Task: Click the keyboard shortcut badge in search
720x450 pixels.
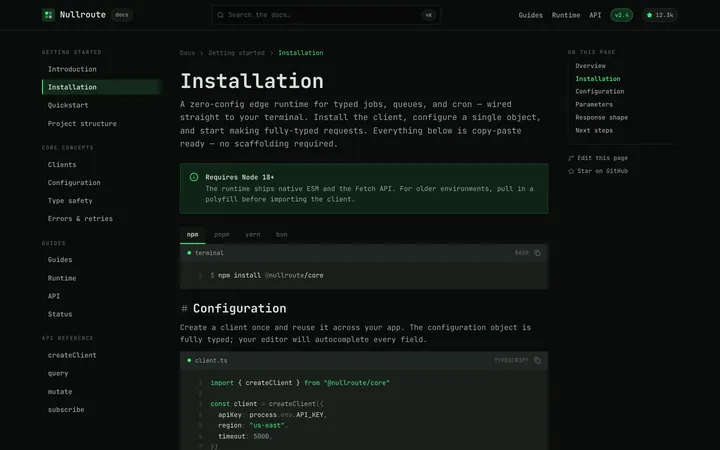Action: pos(428,15)
